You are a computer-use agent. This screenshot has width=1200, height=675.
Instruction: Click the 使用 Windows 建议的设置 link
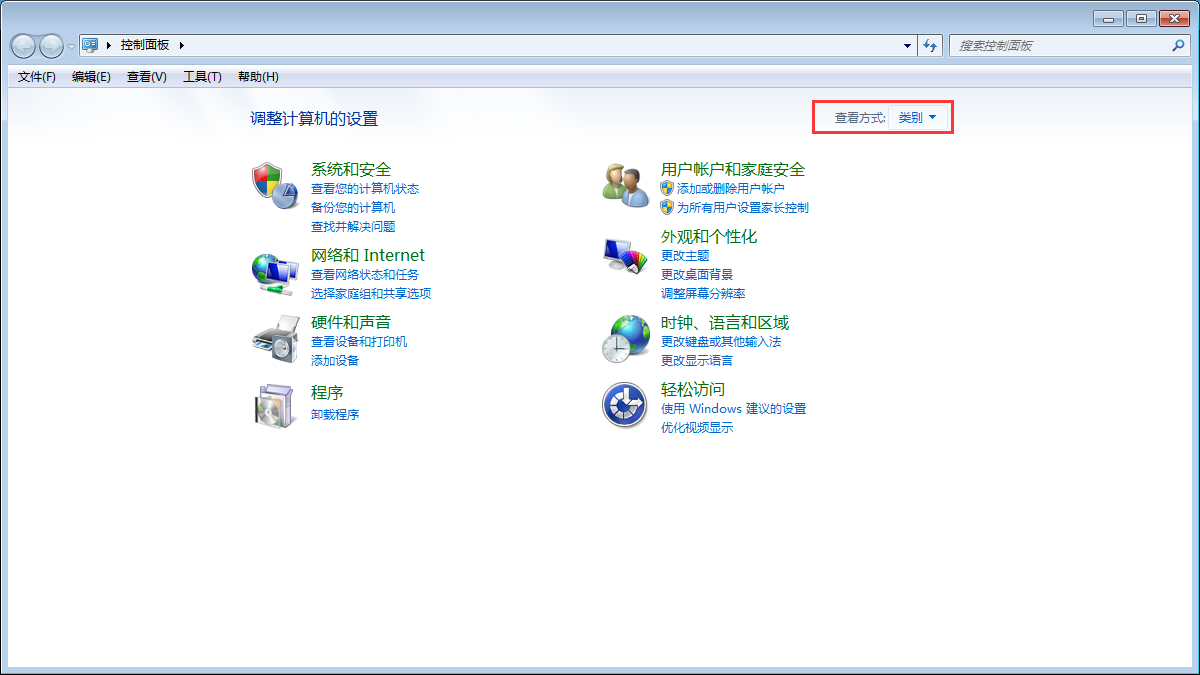tap(734, 408)
